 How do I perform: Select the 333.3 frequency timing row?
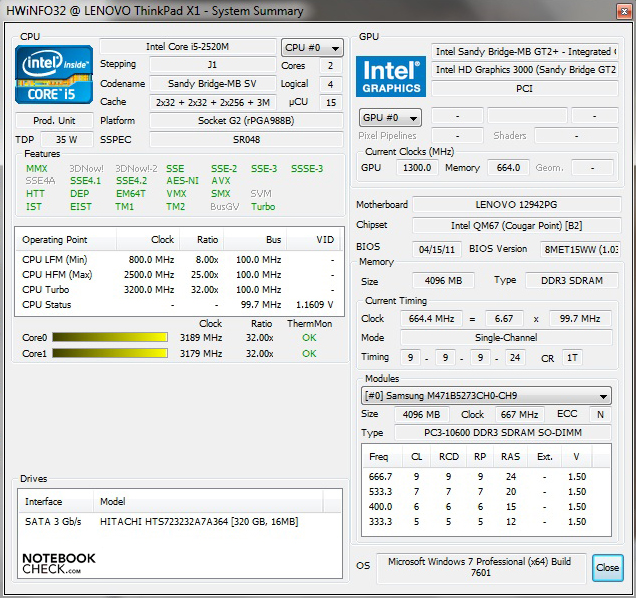coord(486,521)
